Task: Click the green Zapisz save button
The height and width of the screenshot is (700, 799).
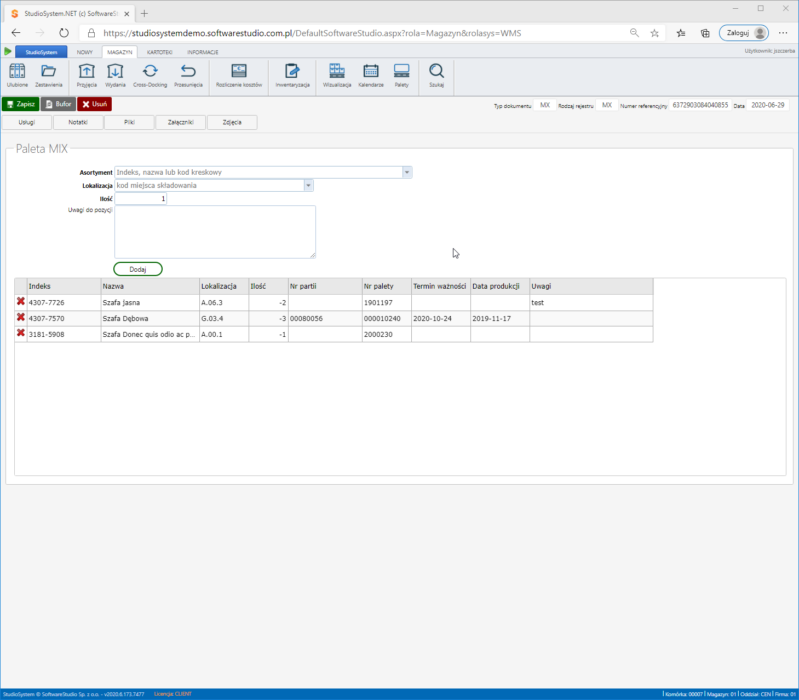Action: (x=20, y=104)
